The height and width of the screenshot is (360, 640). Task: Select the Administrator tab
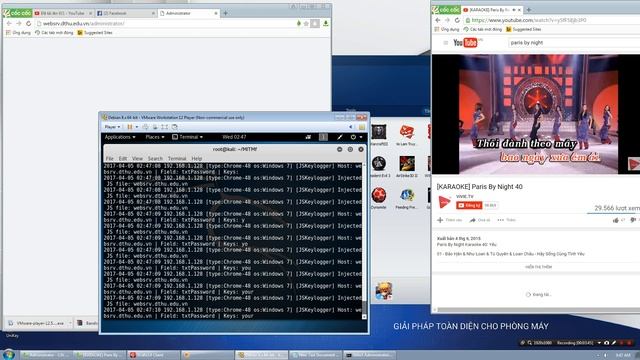click(189, 13)
